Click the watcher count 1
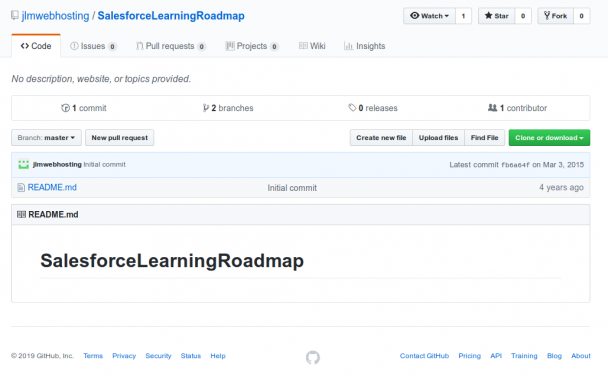Image resolution: width=608 pixels, height=383 pixels. coord(463,16)
